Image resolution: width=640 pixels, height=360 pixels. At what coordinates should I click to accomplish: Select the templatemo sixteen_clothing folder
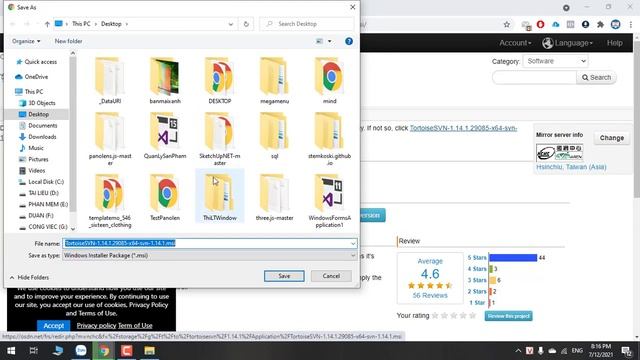coord(110,200)
